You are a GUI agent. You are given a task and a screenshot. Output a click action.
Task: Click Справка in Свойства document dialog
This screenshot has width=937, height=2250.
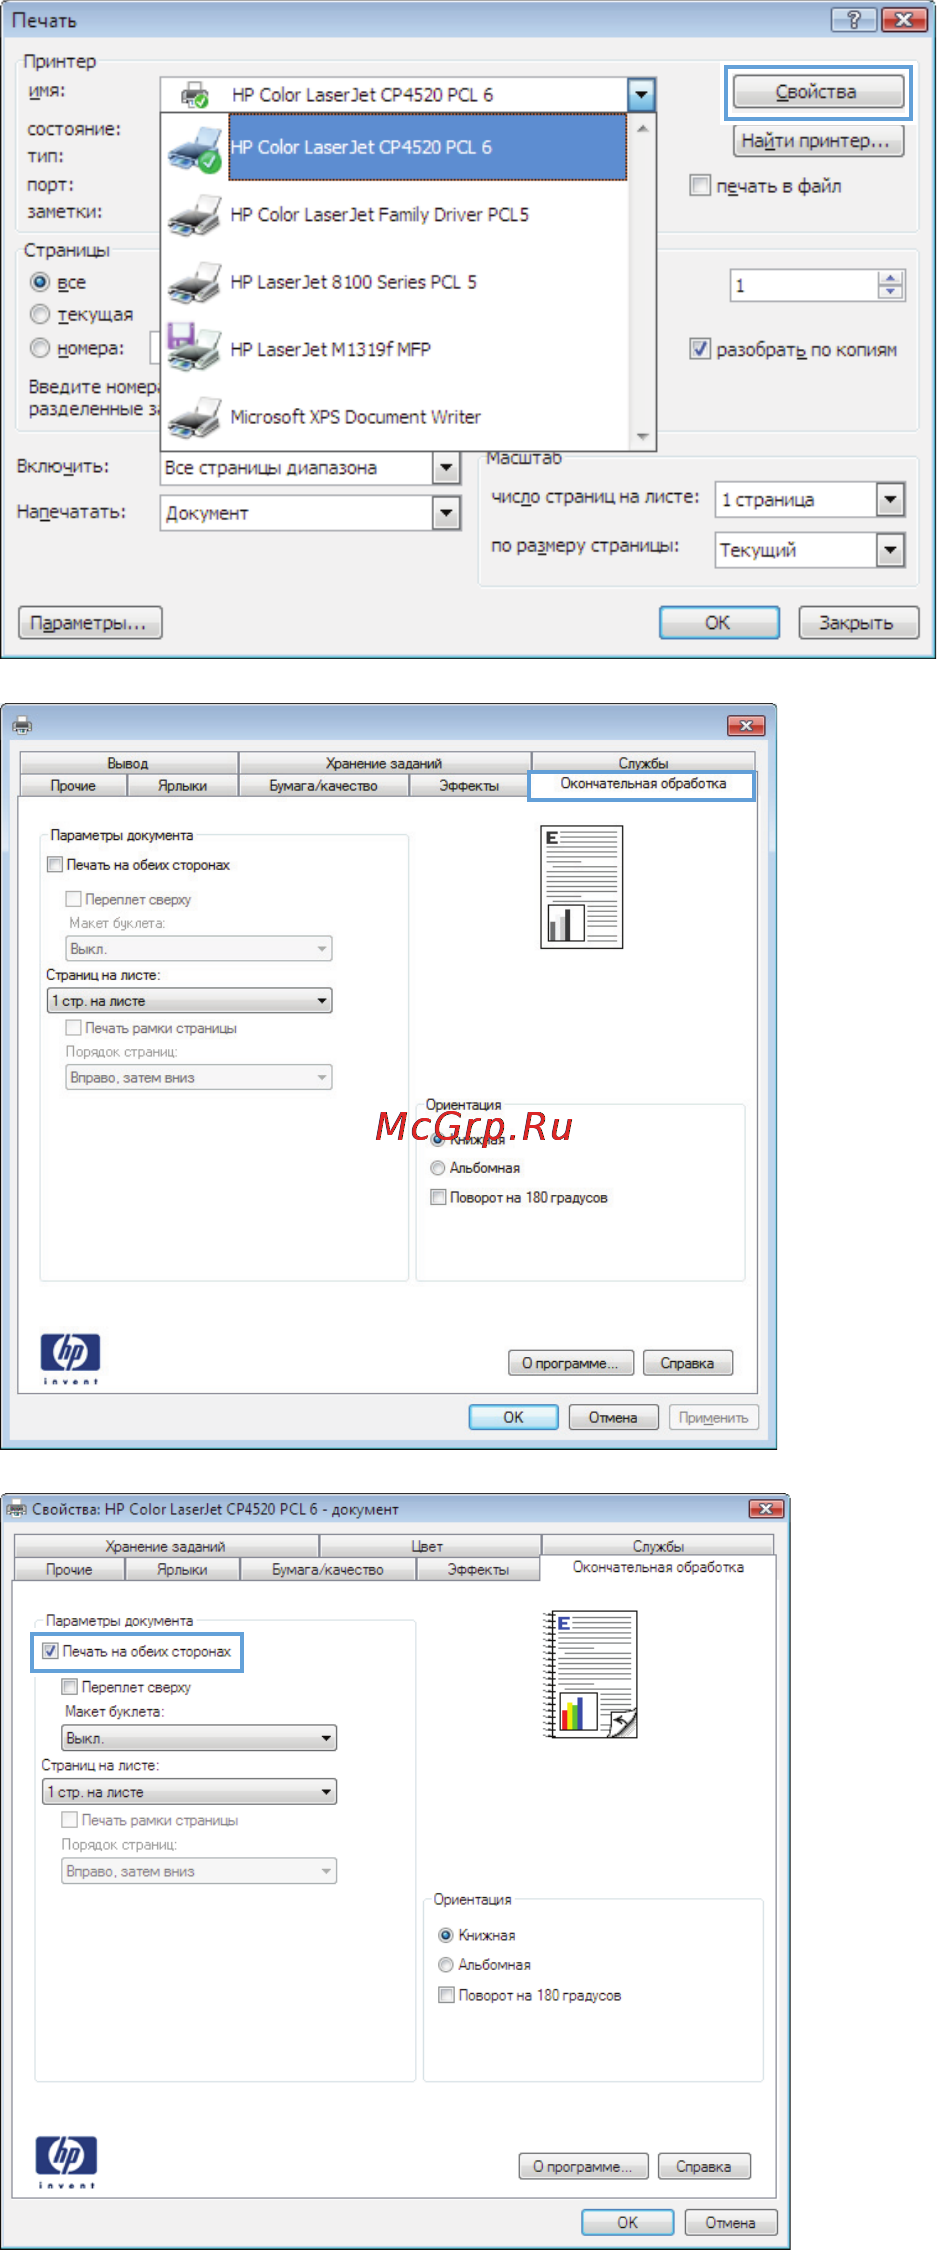(704, 2166)
